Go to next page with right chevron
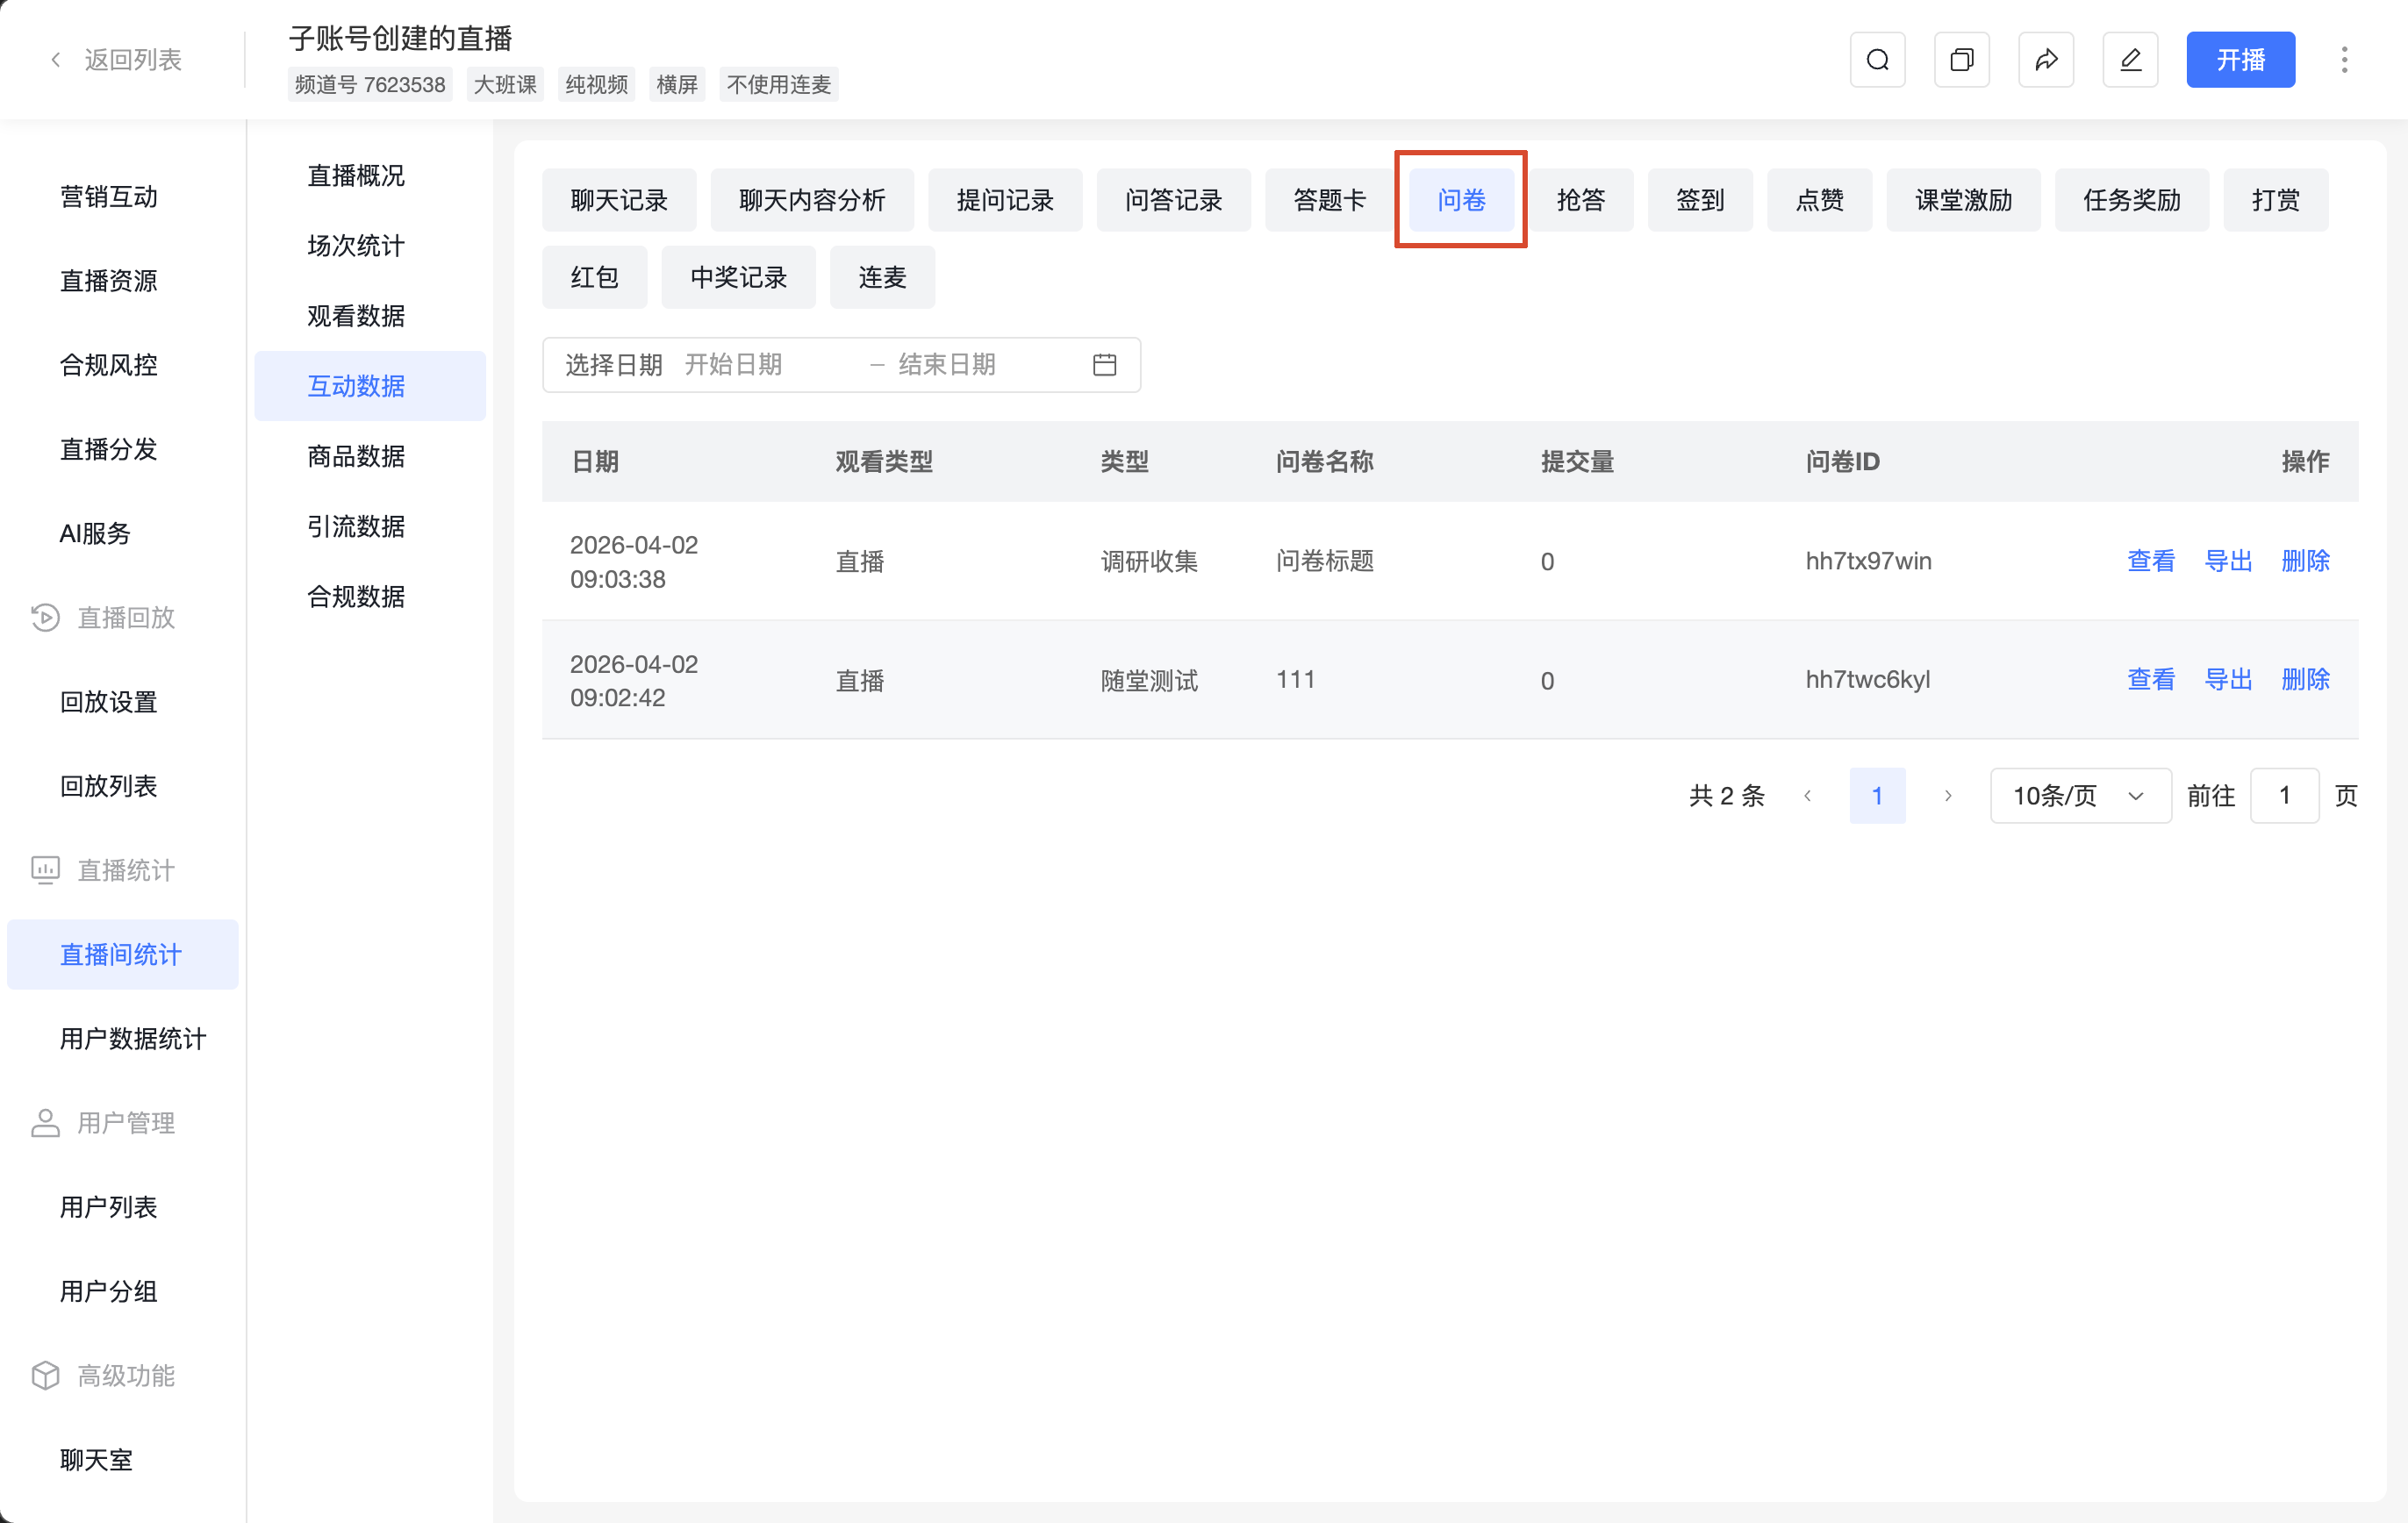 pos(1948,796)
